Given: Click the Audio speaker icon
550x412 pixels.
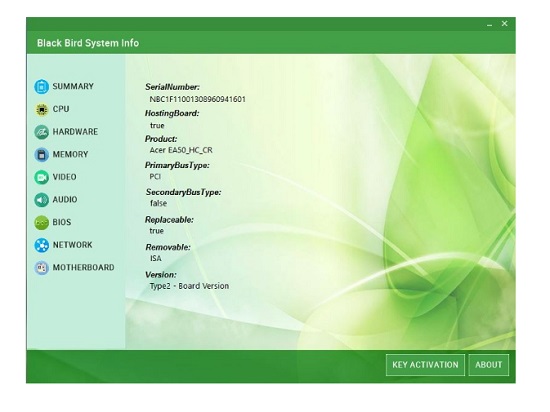Looking at the screenshot, I should tap(41, 200).
